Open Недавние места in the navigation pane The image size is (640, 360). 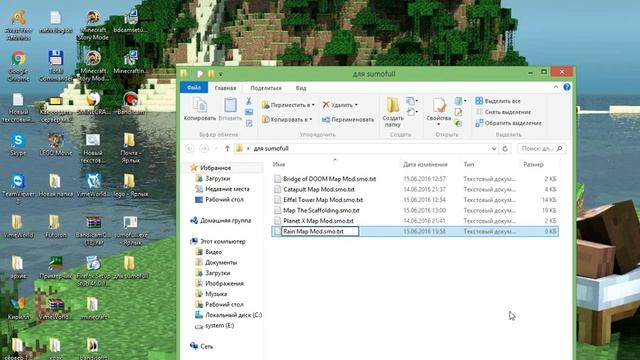227,189
